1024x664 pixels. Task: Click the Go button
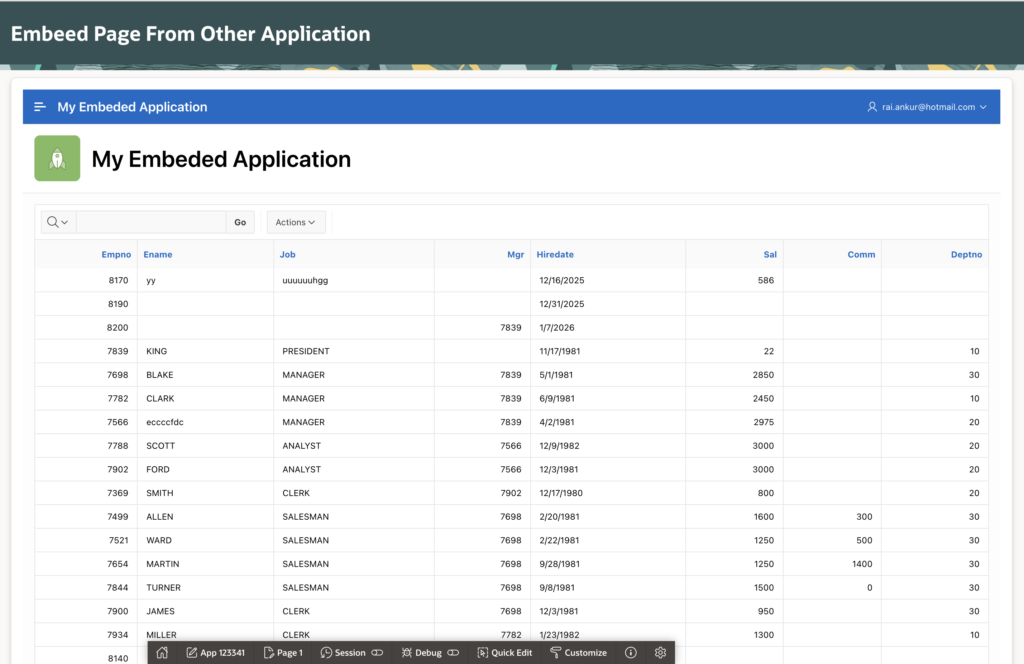[x=240, y=222]
